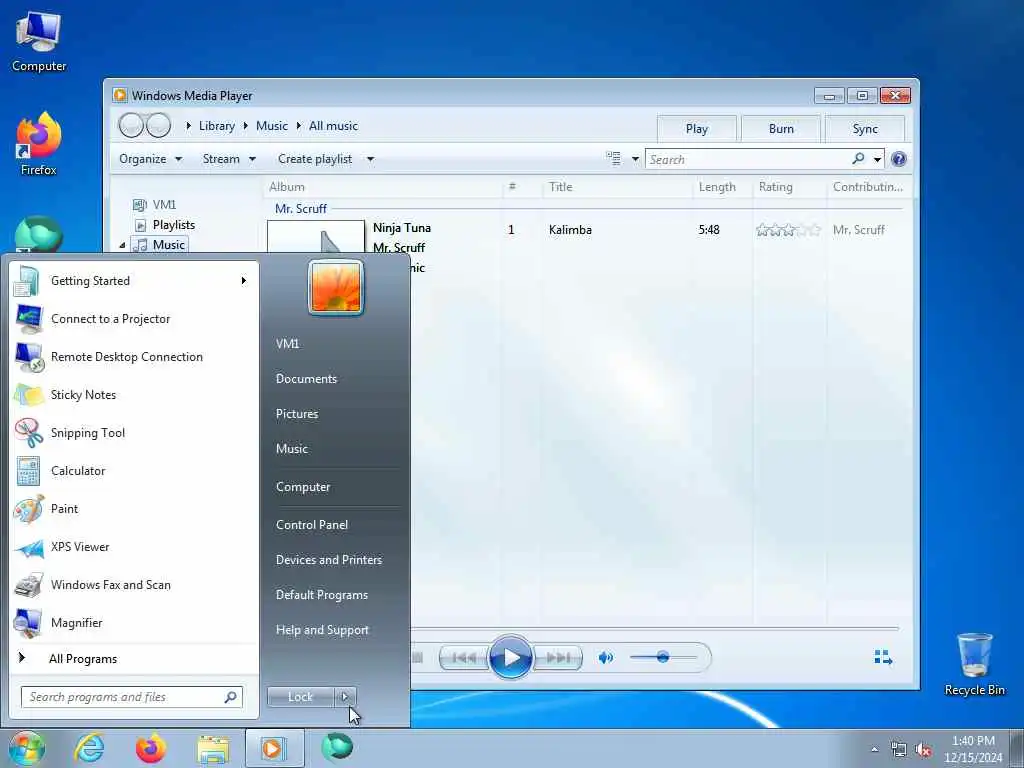The image size is (1024, 768).
Task: Open the Library breadcrumb menu
Action: pyautogui.click(x=216, y=126)
